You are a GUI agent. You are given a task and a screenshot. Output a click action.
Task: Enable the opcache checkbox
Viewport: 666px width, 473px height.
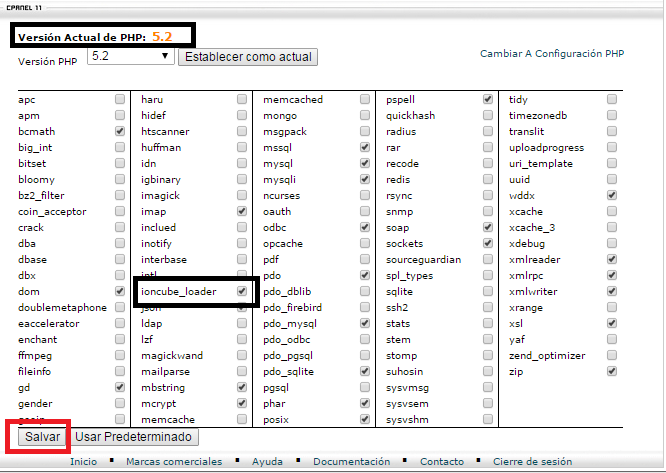click(364, 243)
